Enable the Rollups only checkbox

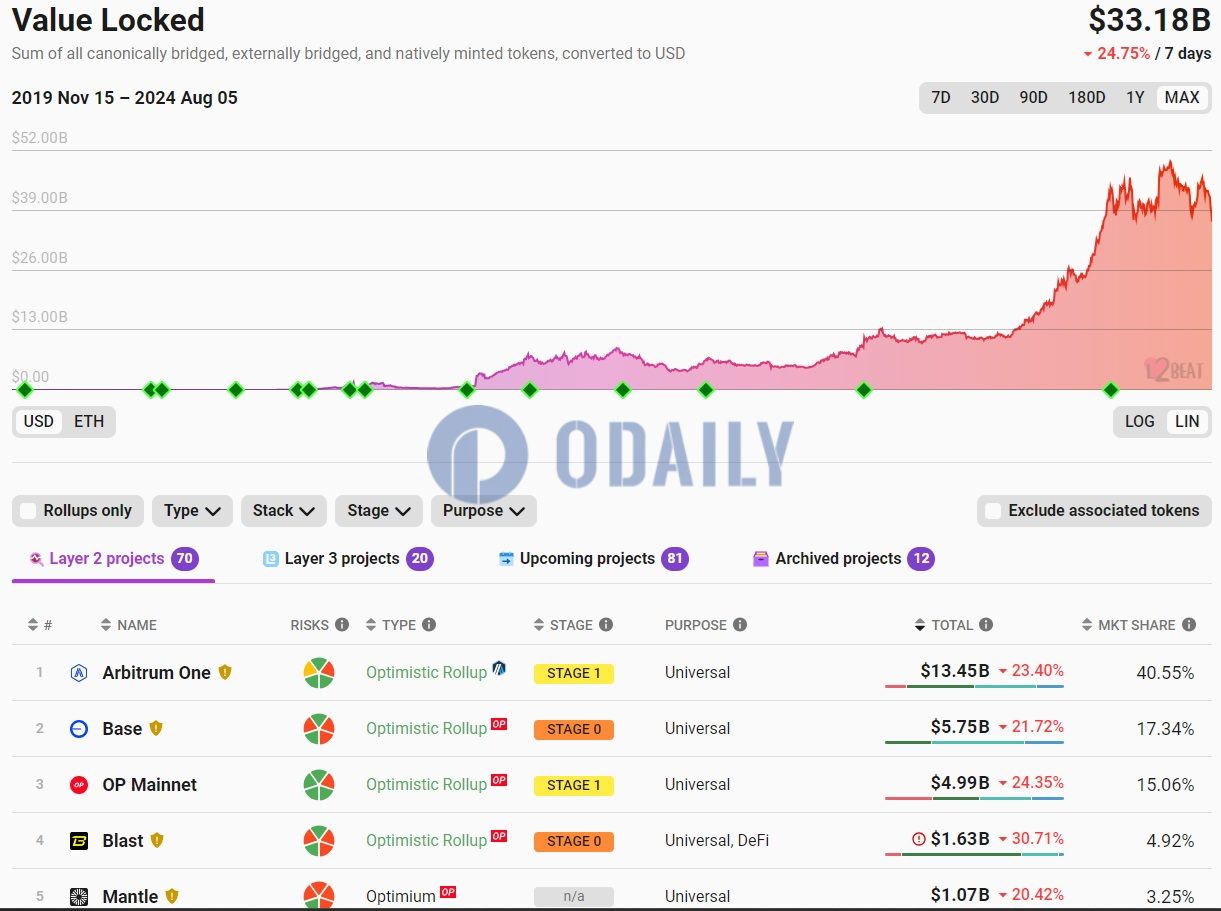click(28, 511)
